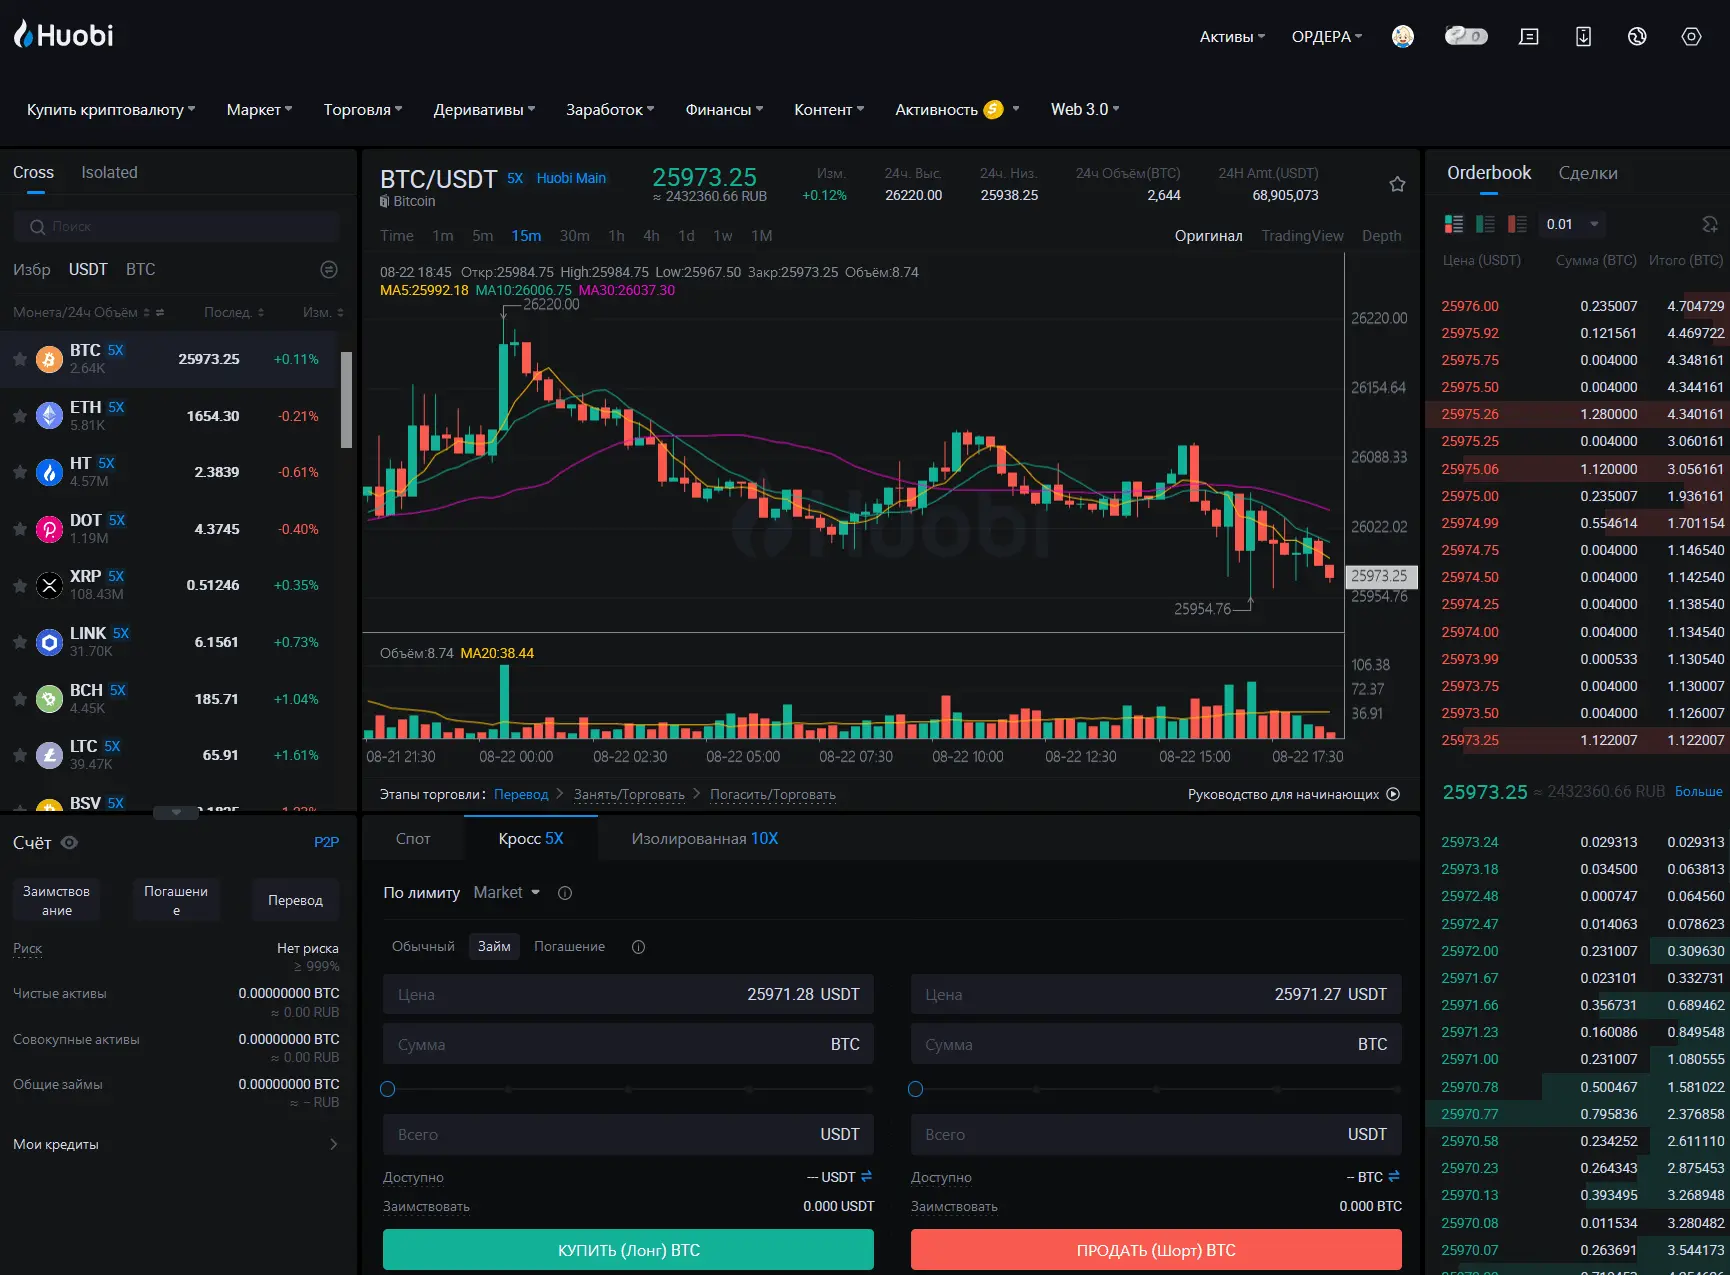The height and width of the screenshot is (1275, 1730).
Task: Click the buy amount percentage slider handle
Action: point(388,1089)
